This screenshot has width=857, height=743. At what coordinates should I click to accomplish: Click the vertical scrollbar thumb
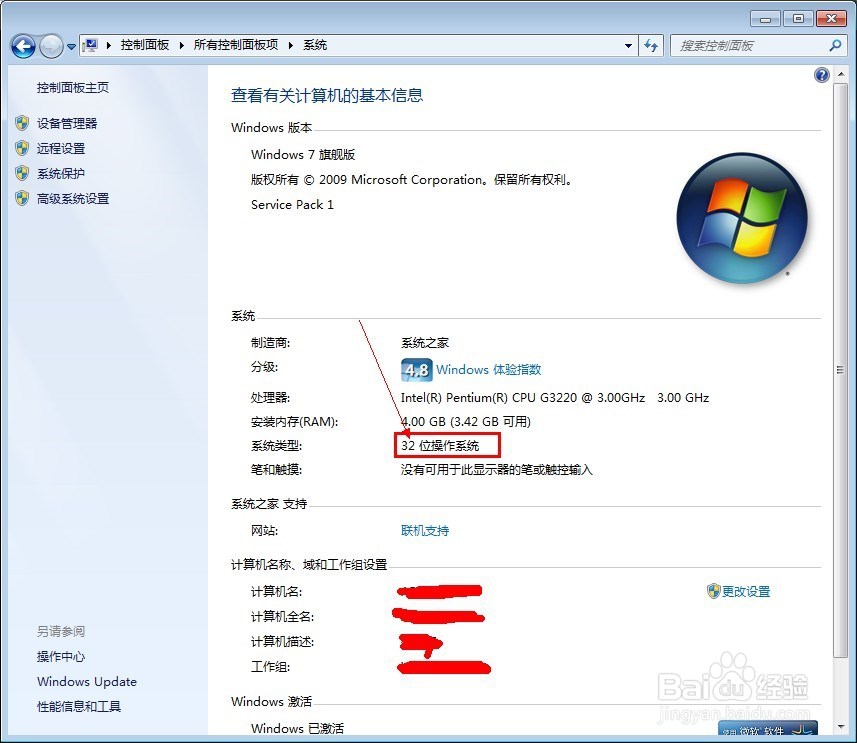[840, 370]
